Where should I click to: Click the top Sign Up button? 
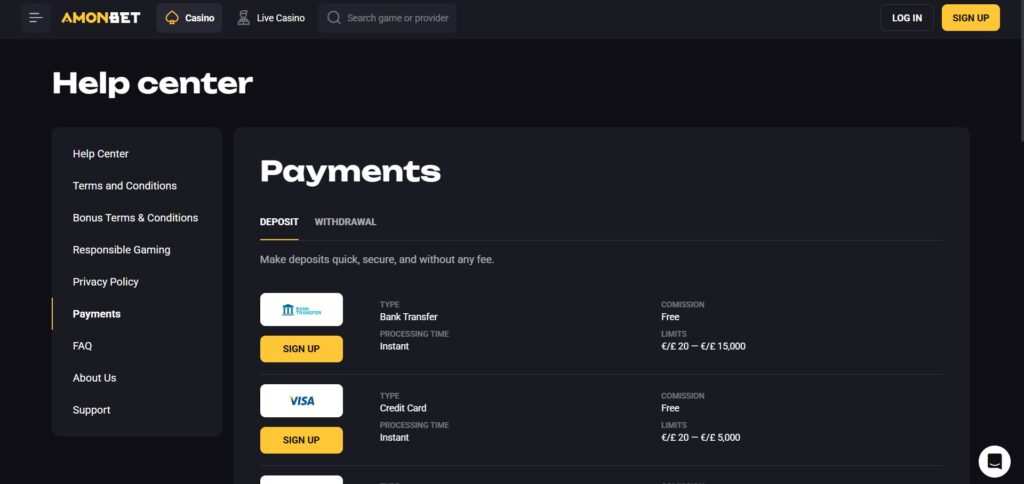pyautogui.click(x=970, y=18)
